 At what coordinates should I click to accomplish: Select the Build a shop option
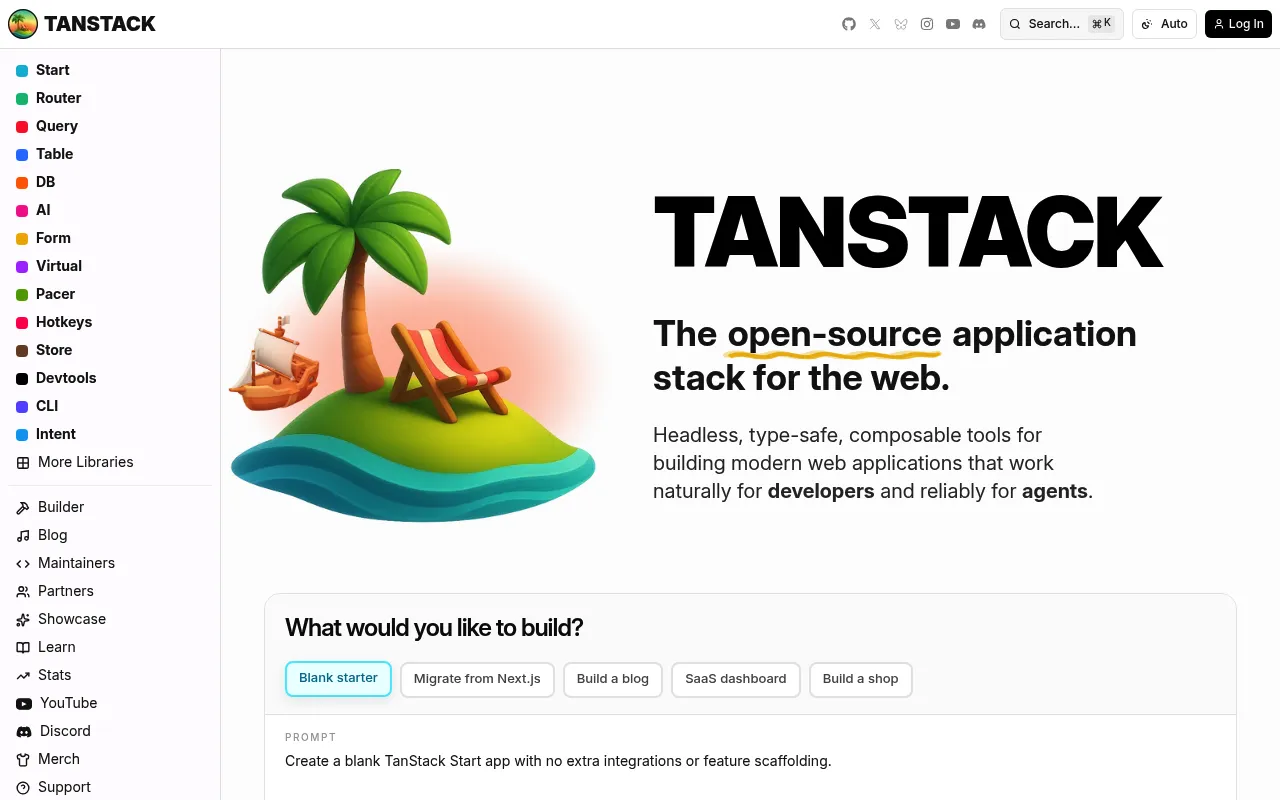(x=861, y=679)
